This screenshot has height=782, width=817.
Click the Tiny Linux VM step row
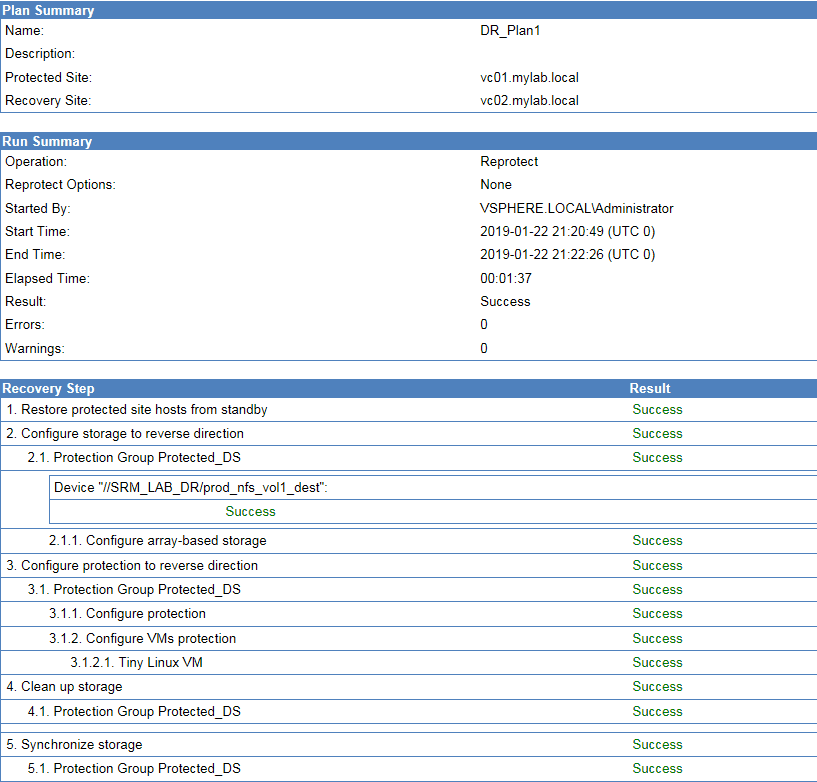(x=138, y=663)
